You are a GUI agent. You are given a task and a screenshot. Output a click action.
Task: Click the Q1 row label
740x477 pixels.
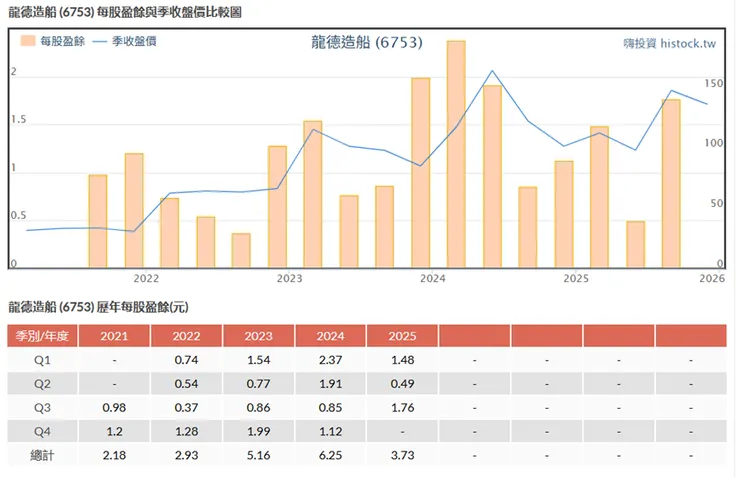coord(42,360)
